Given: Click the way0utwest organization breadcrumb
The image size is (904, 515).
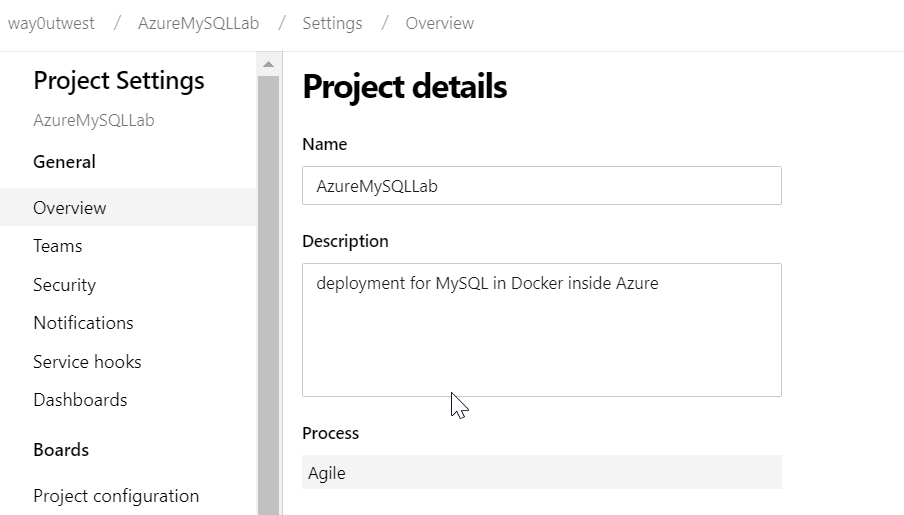Looking at the screenshot, I should pos(51,23).
